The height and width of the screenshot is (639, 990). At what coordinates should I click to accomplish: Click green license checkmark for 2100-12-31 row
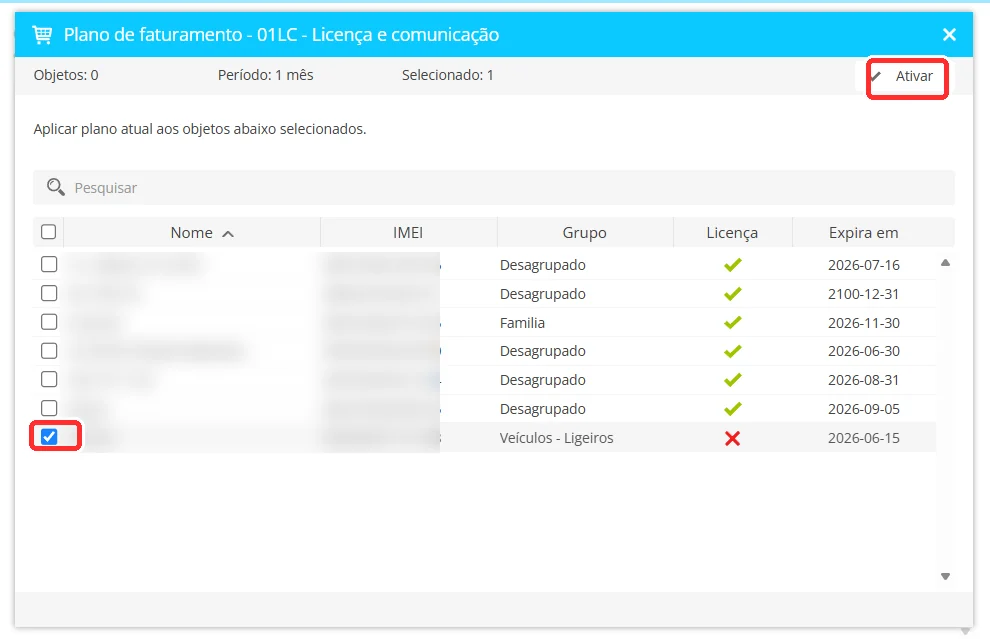coord(732,294)
